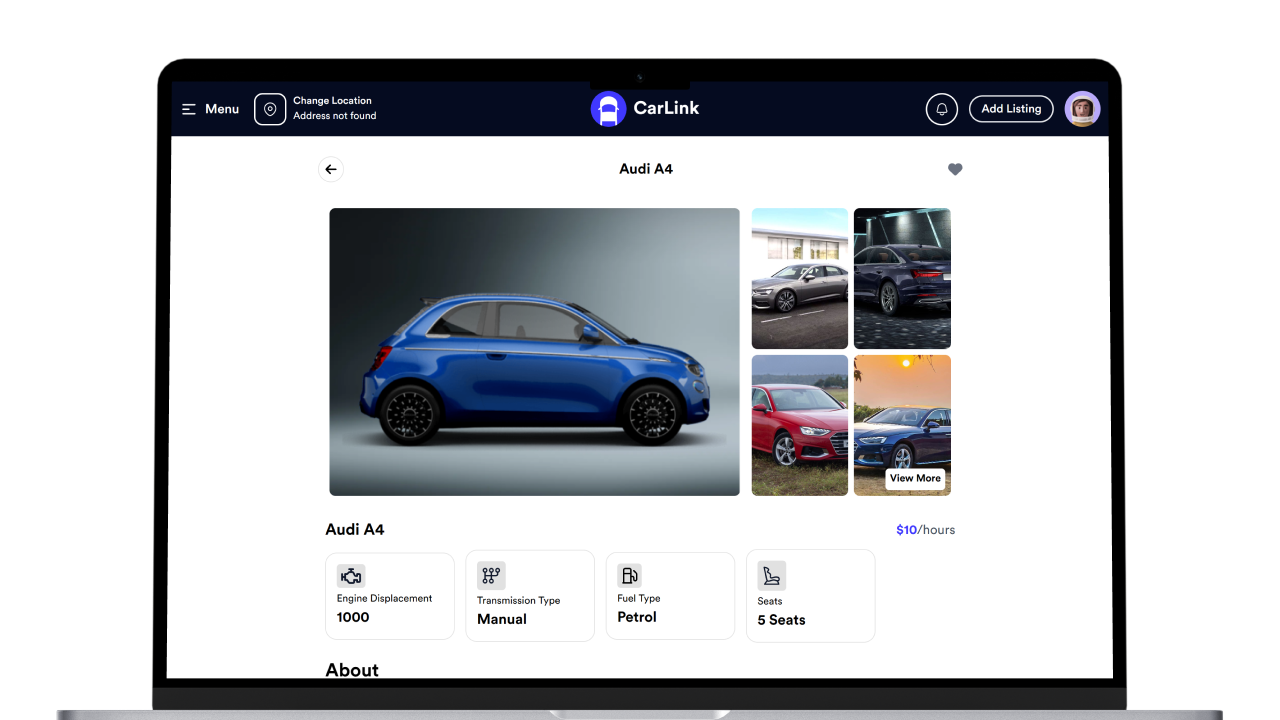Open the sunset blue Audi thumbnail
Image resolution: width=1280 pixels, height=720 pixels.
tap(902, 425)
